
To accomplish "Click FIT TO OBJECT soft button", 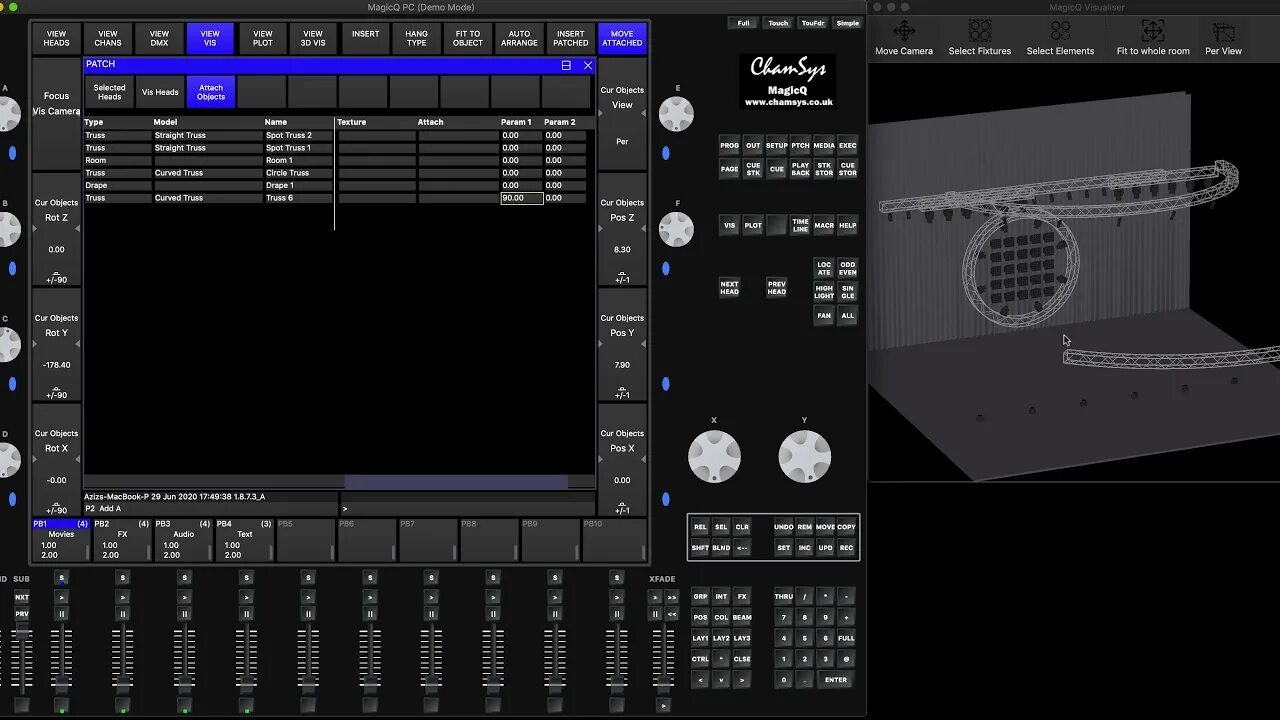I will click(468, 39).
